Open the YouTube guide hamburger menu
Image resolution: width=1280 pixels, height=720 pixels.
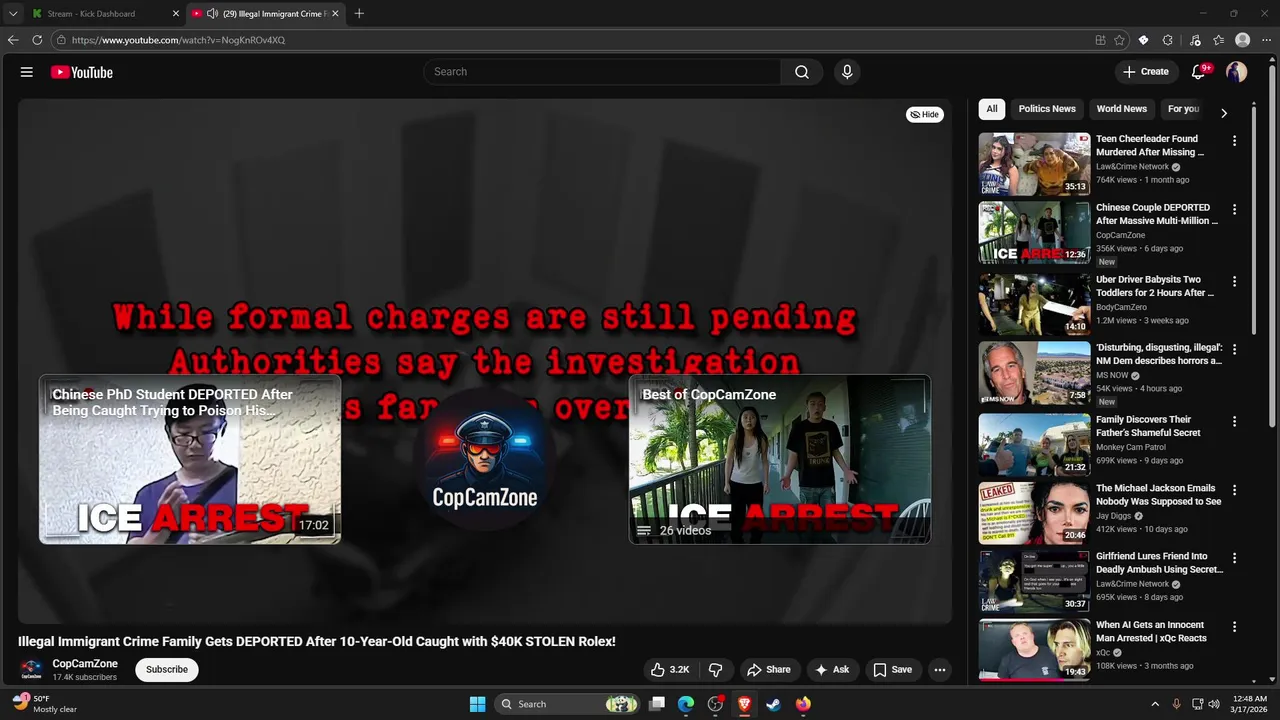[x=27, y=72]
